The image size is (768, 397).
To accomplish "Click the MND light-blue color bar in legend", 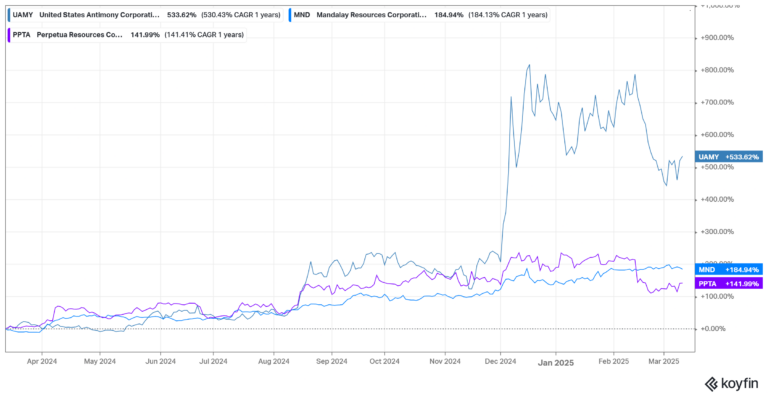I will pyautogui.click(x=290, y=15).
